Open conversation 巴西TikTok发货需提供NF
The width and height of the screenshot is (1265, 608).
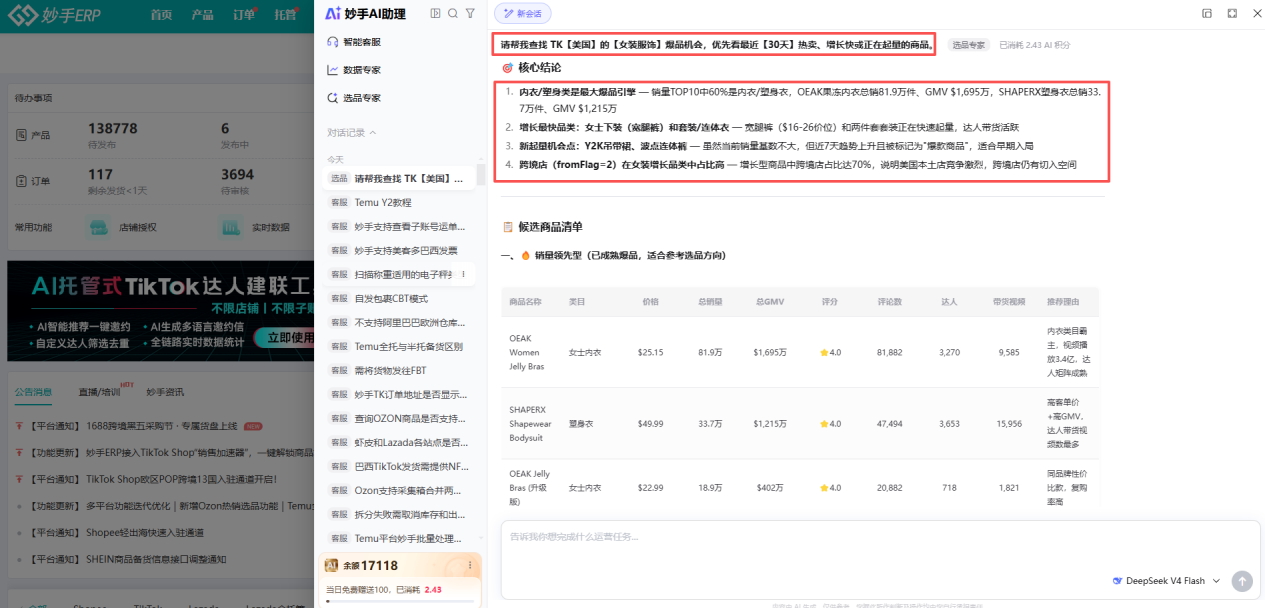[x=398, y=466]
